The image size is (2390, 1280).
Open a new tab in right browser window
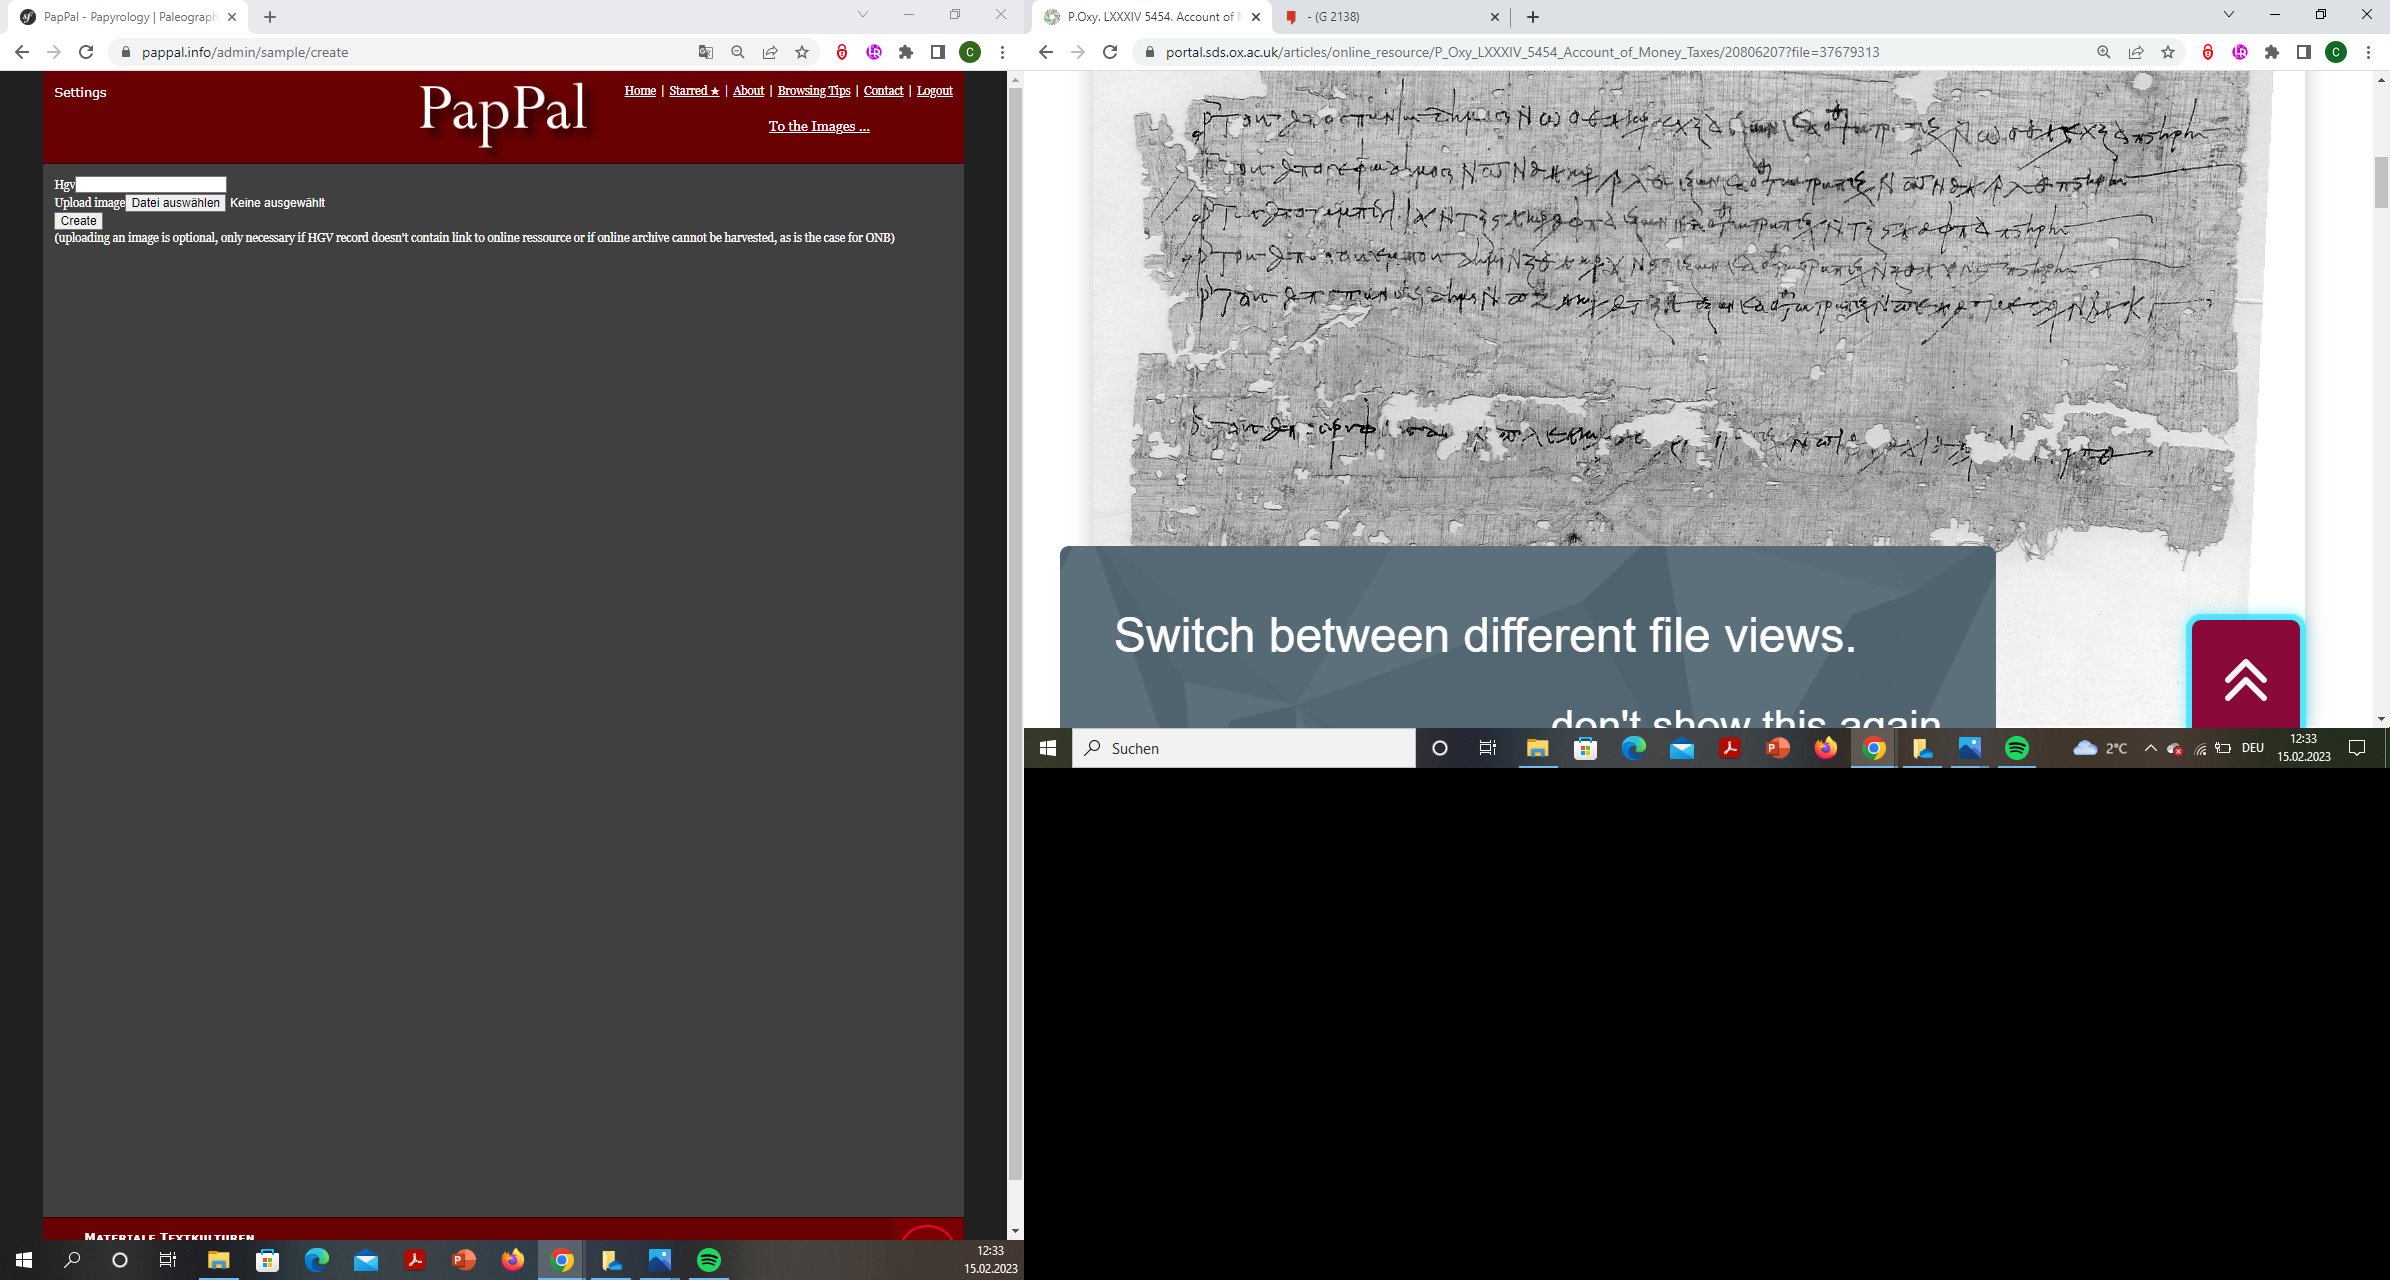click(x=1533, y=17)
